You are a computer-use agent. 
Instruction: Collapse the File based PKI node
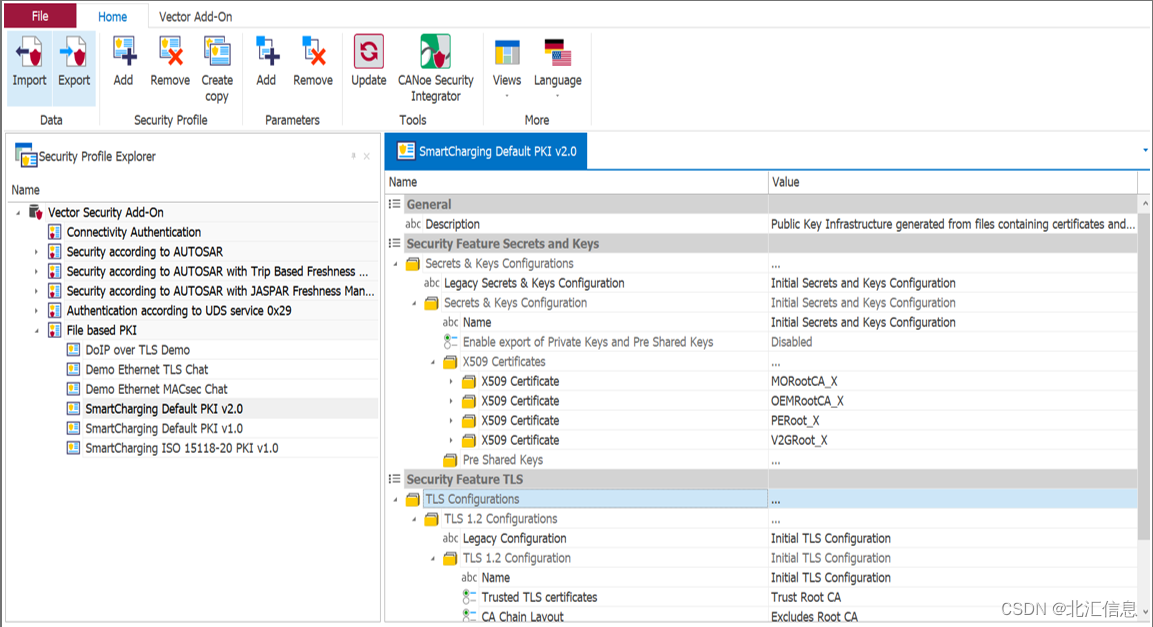point(36,331)
